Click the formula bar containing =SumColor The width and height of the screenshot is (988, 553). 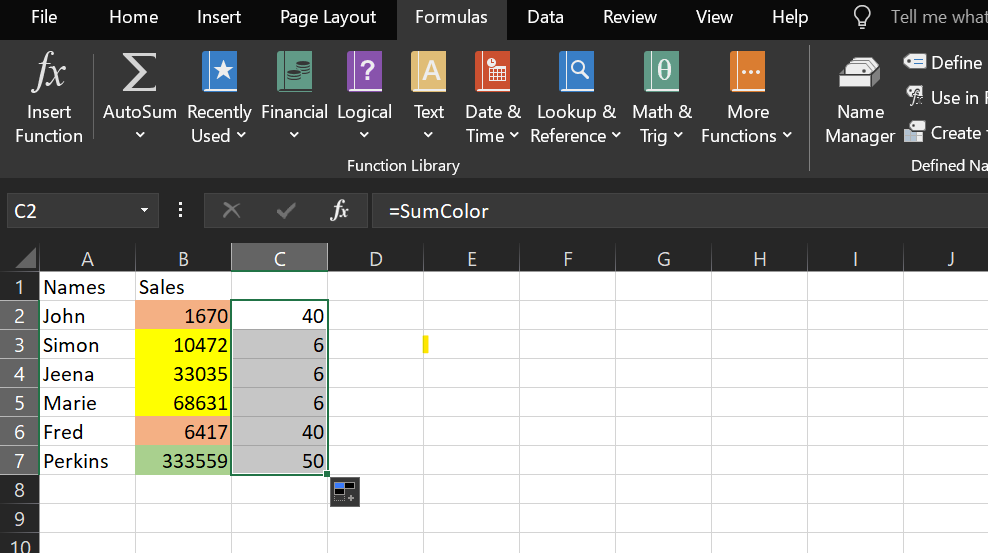[x=680, y=210]
